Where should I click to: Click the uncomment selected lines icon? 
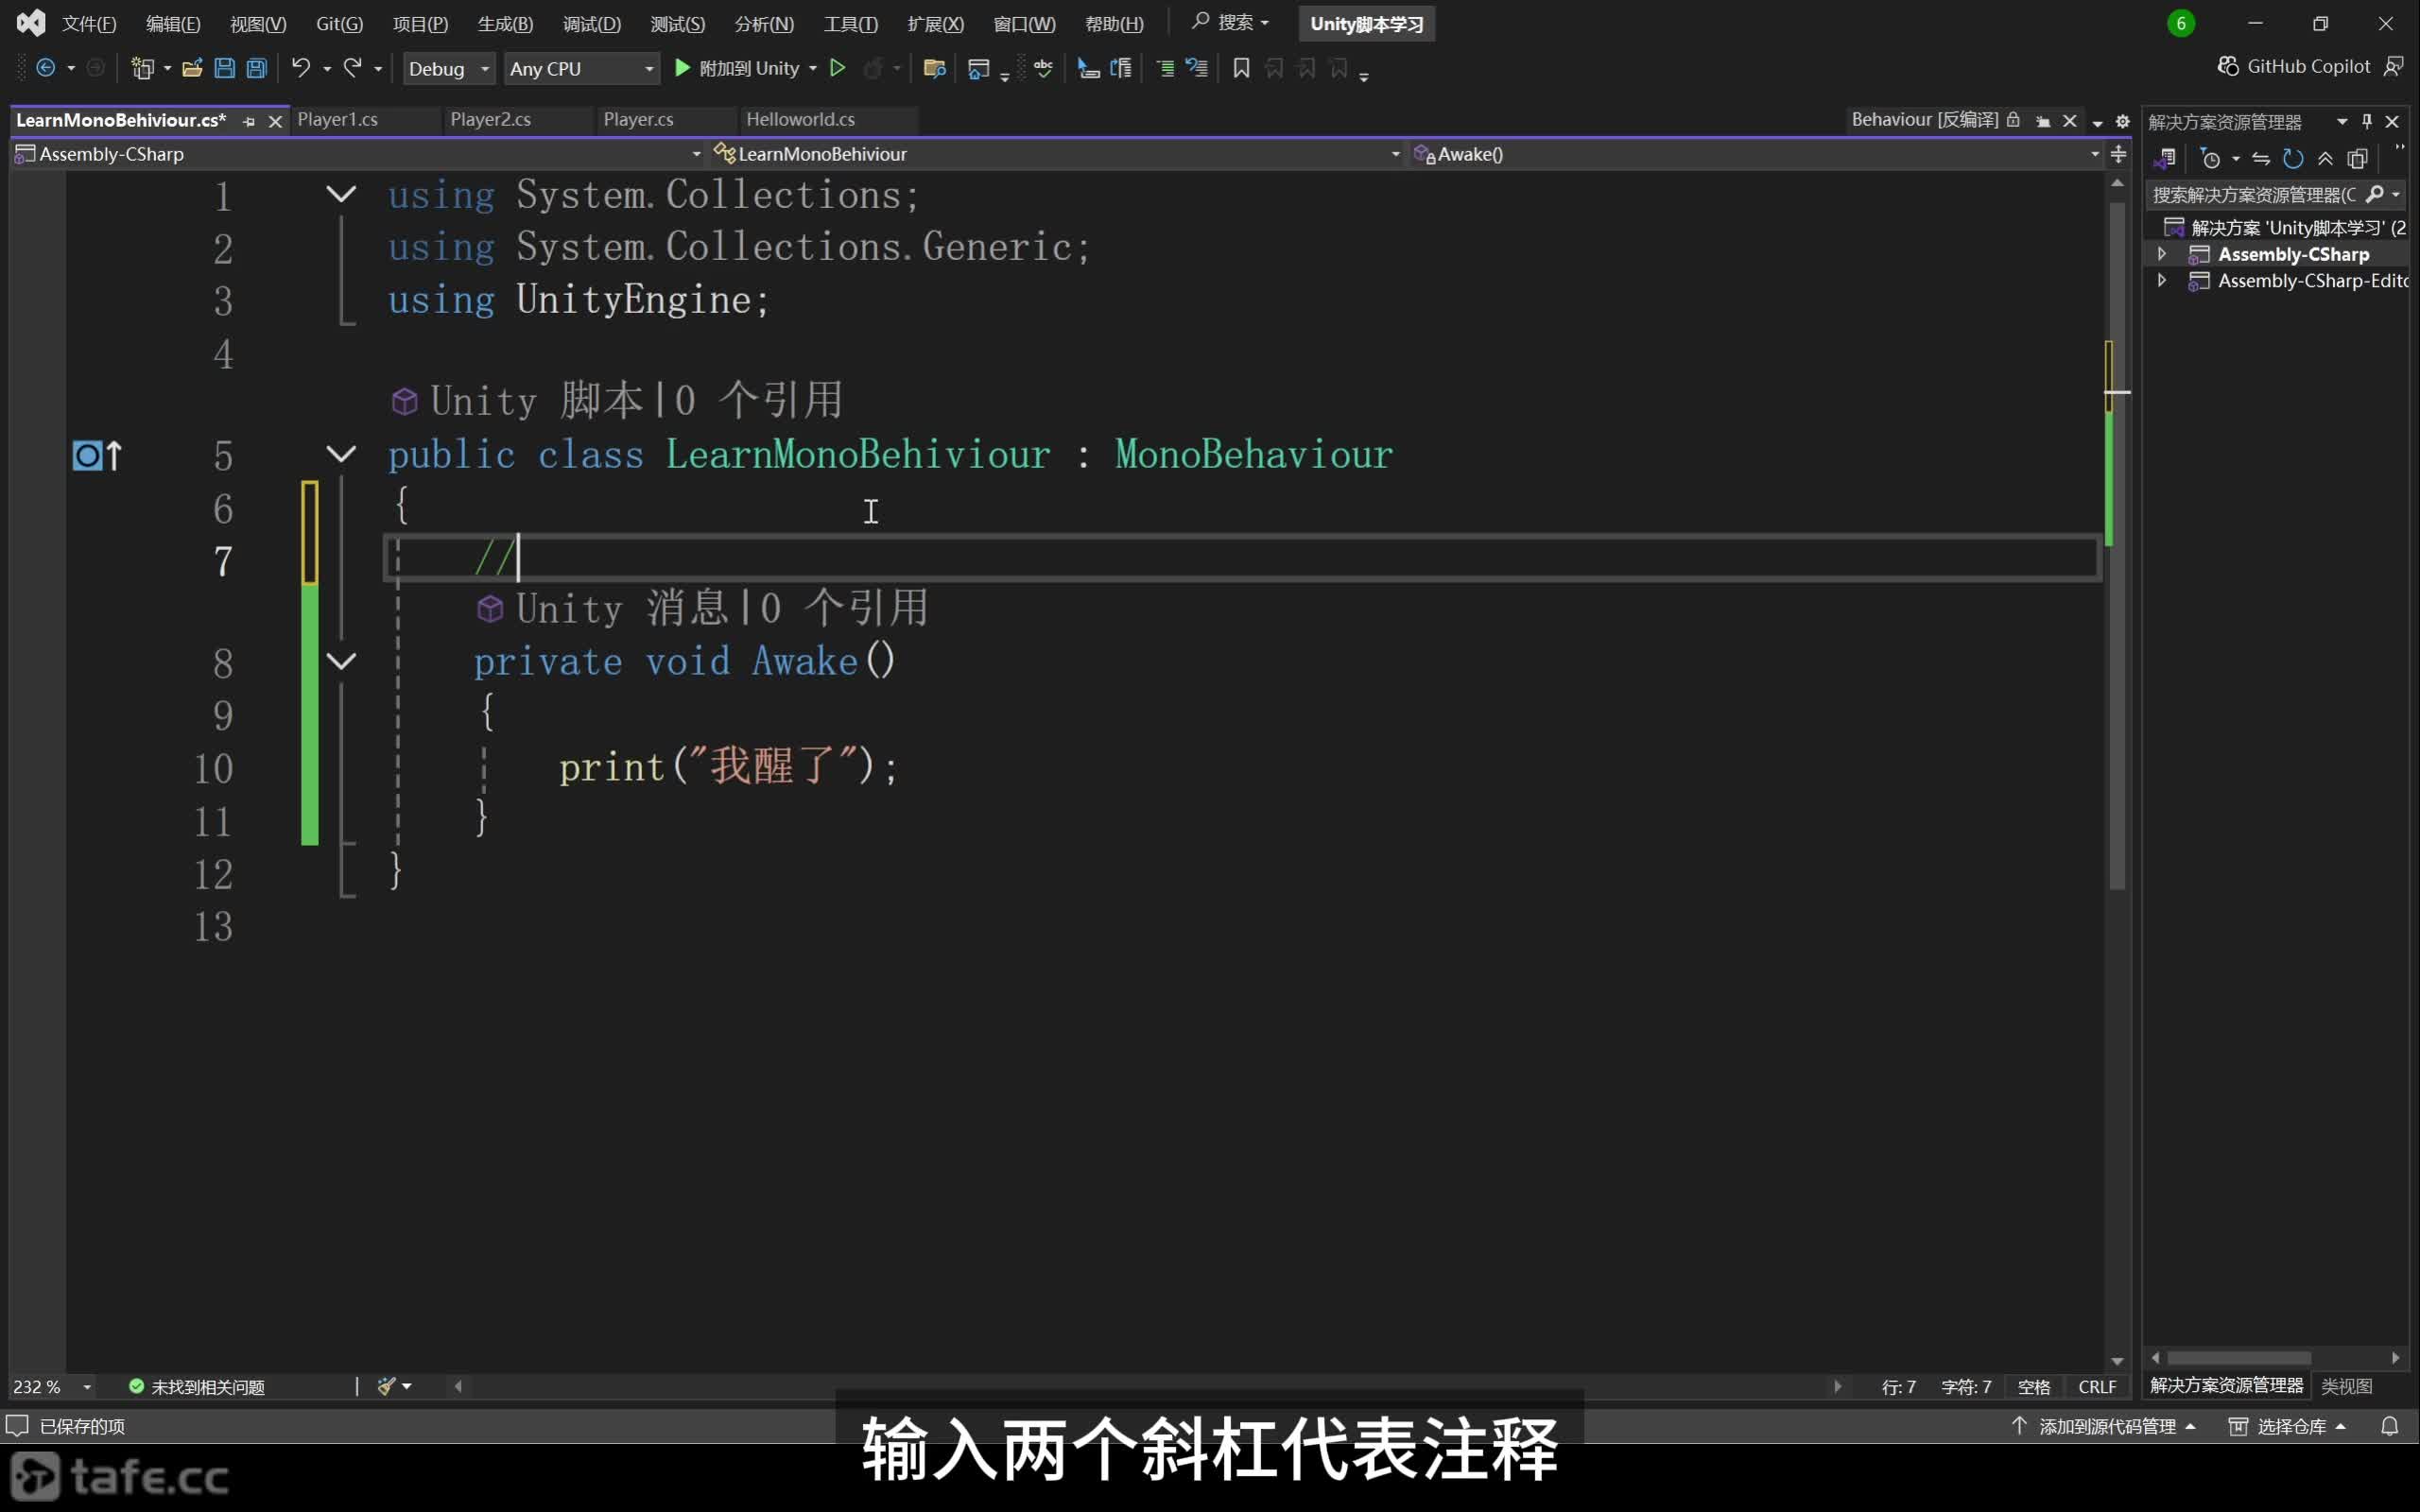tap(1197, 68)
